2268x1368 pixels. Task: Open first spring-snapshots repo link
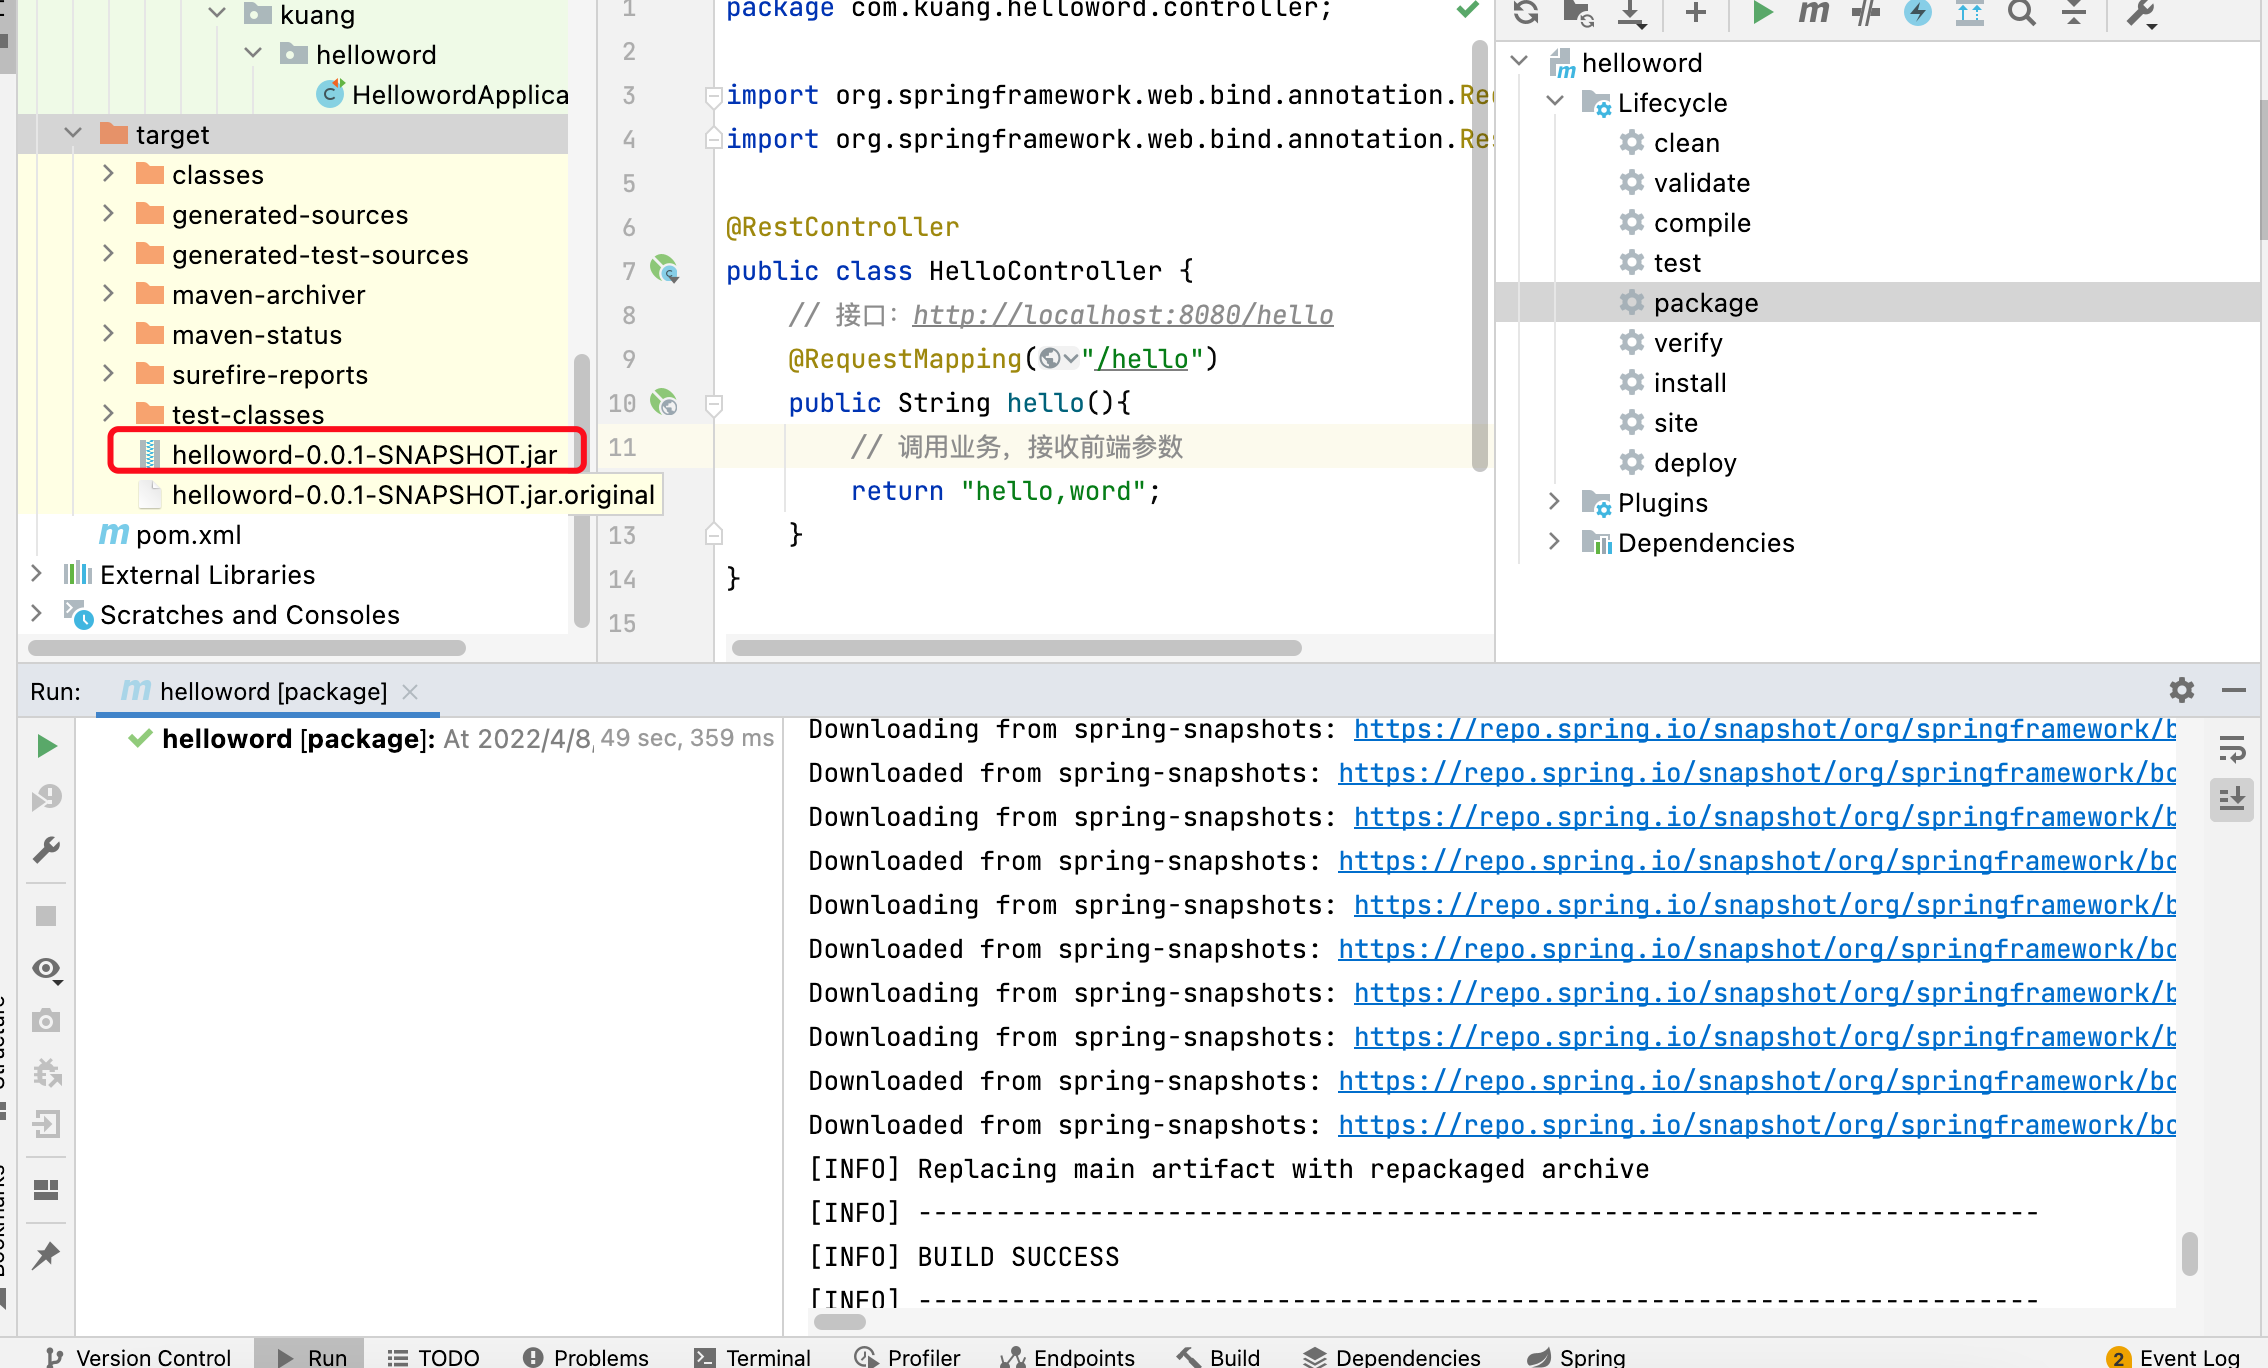[1764, 729]
